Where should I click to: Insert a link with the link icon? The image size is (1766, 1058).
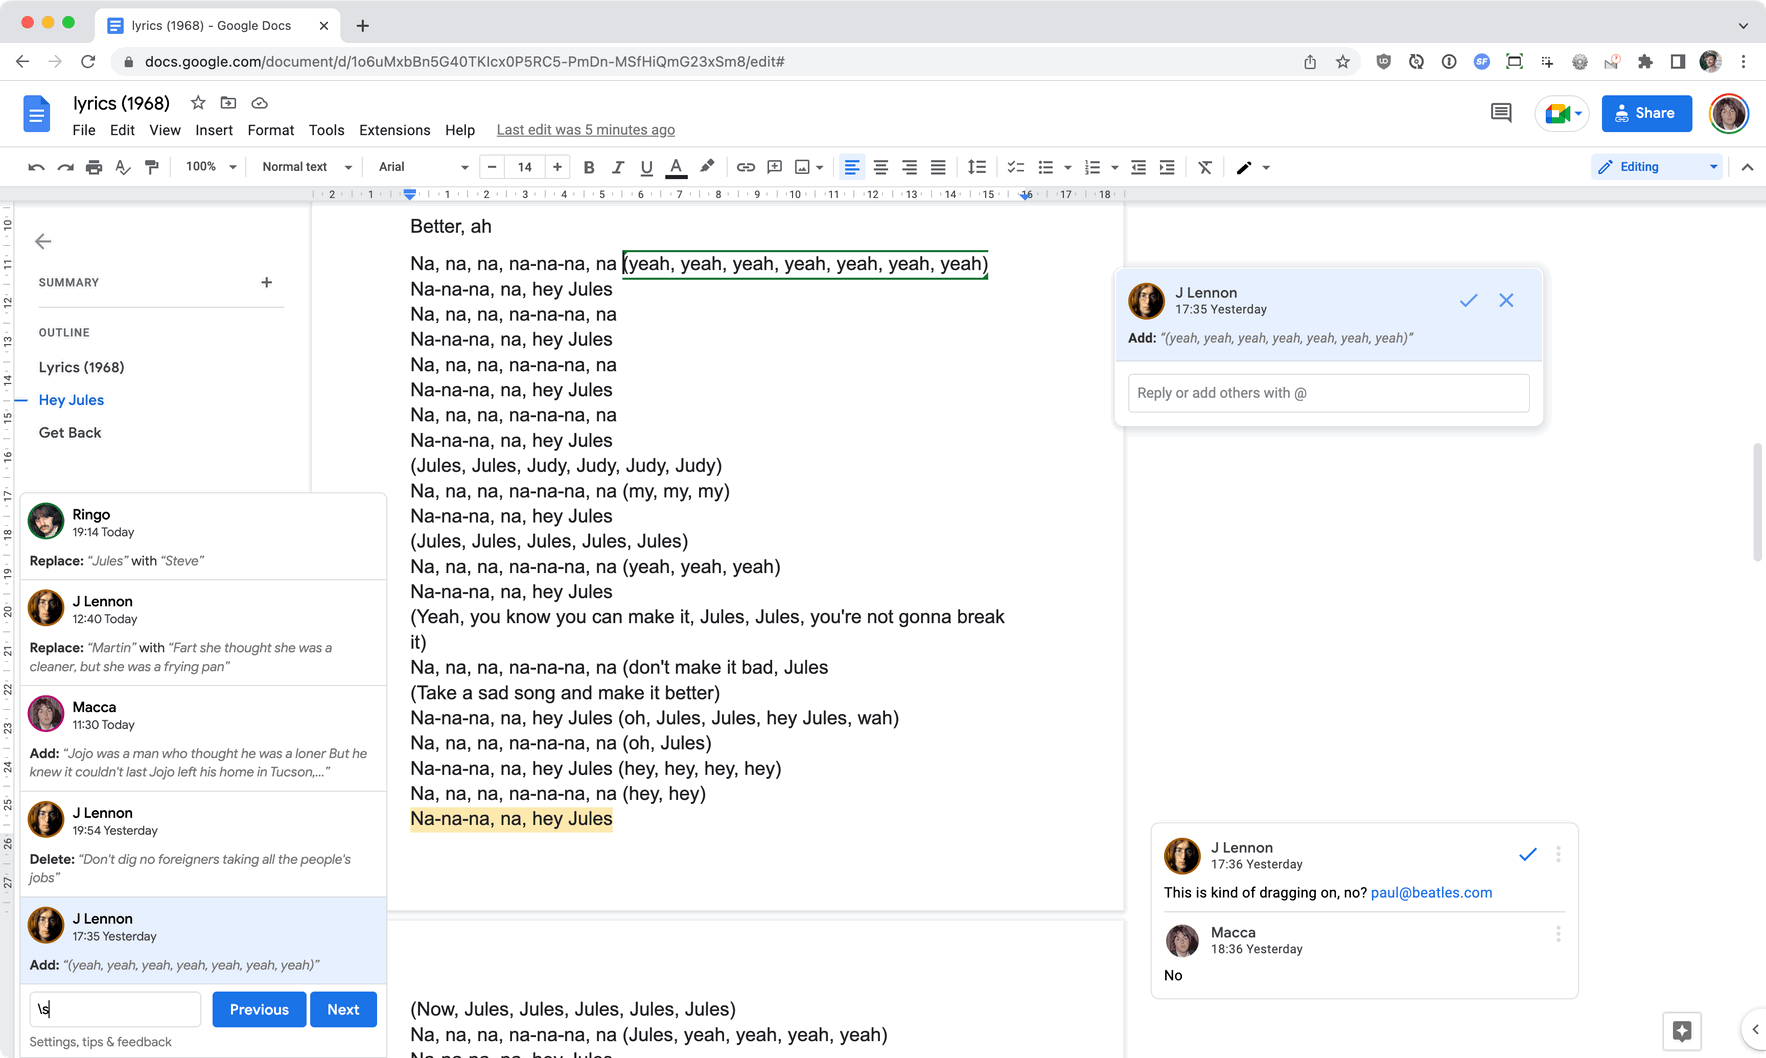pyautogui.click(x=746, y=167)
